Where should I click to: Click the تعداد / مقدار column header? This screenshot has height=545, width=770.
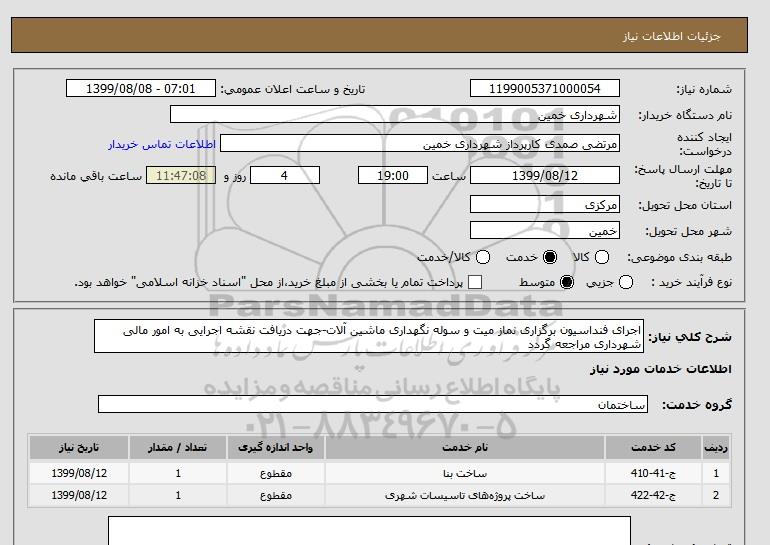tap(178, 447)
